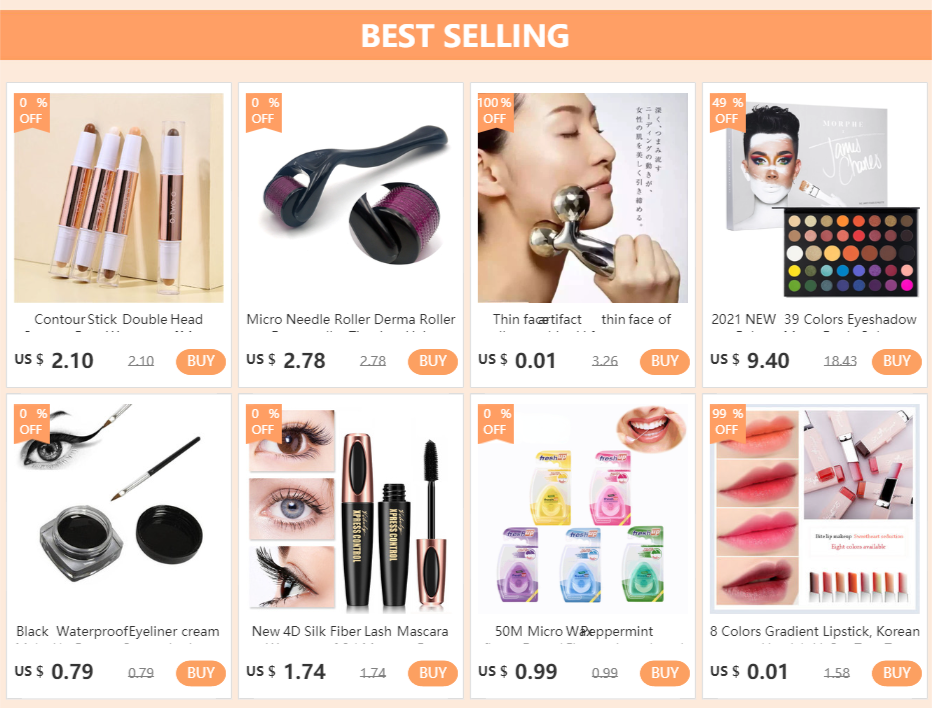Buy the thin face roller at US $0.01
The image size is (932, 708).
665,361
